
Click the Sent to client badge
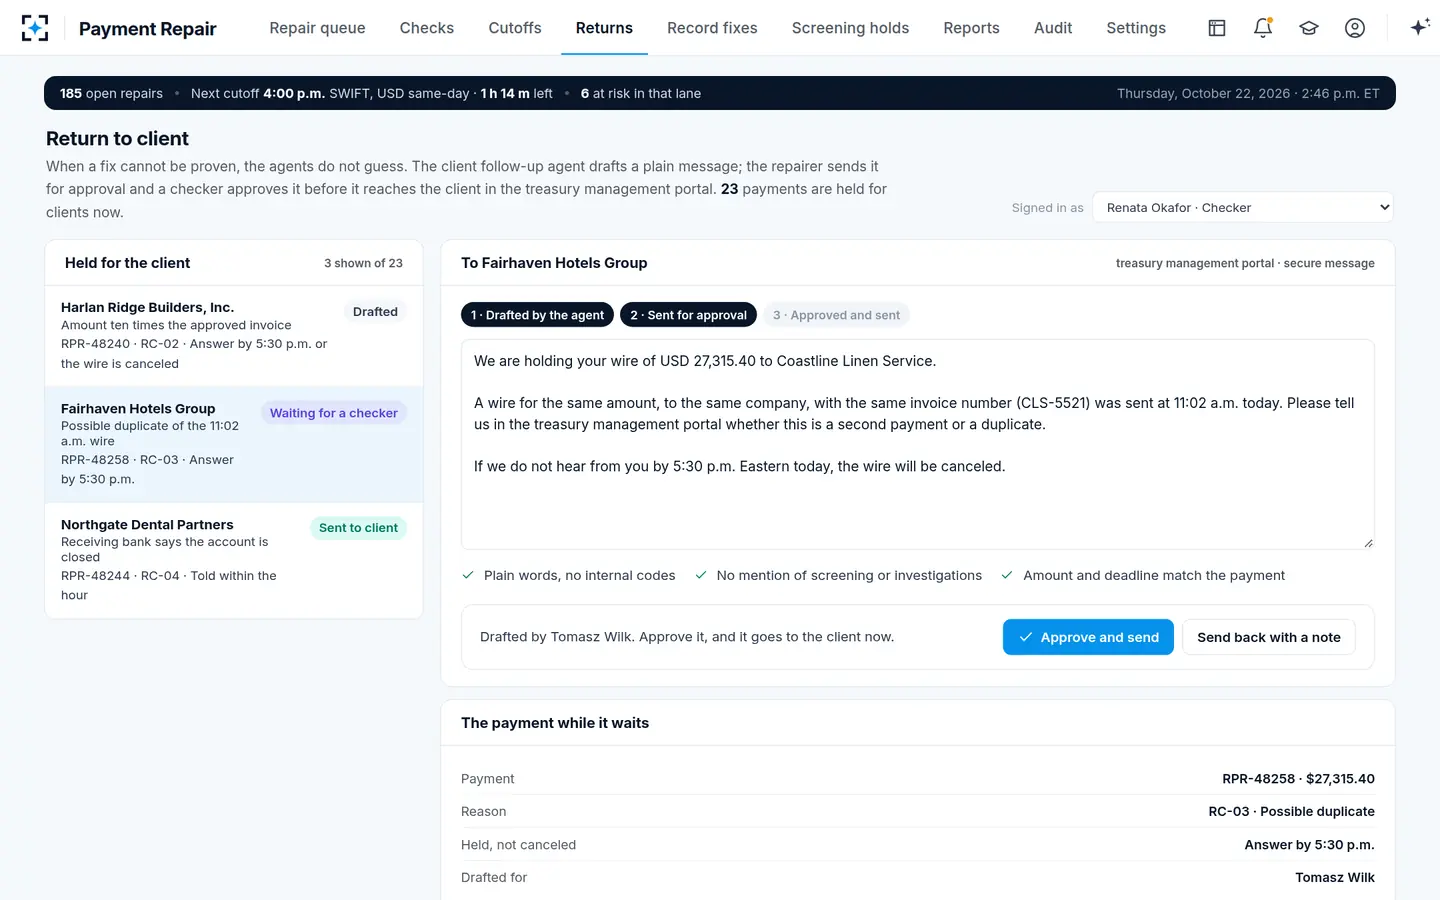358,528
